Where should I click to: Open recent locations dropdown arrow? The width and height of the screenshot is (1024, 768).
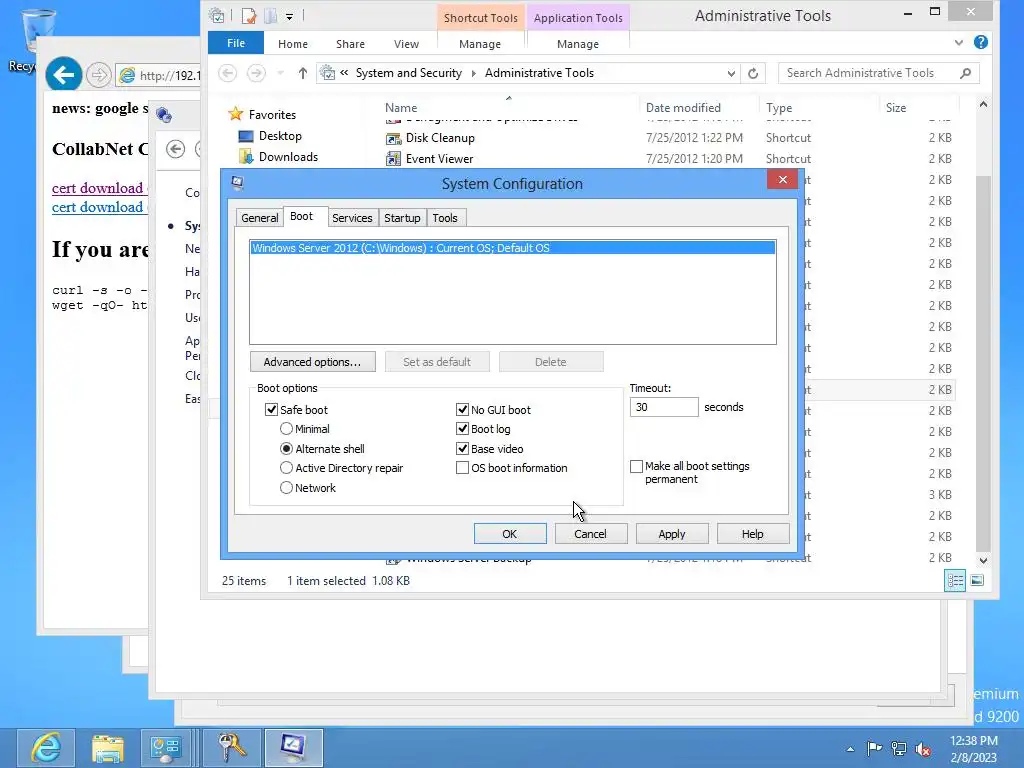coord(281,73)
